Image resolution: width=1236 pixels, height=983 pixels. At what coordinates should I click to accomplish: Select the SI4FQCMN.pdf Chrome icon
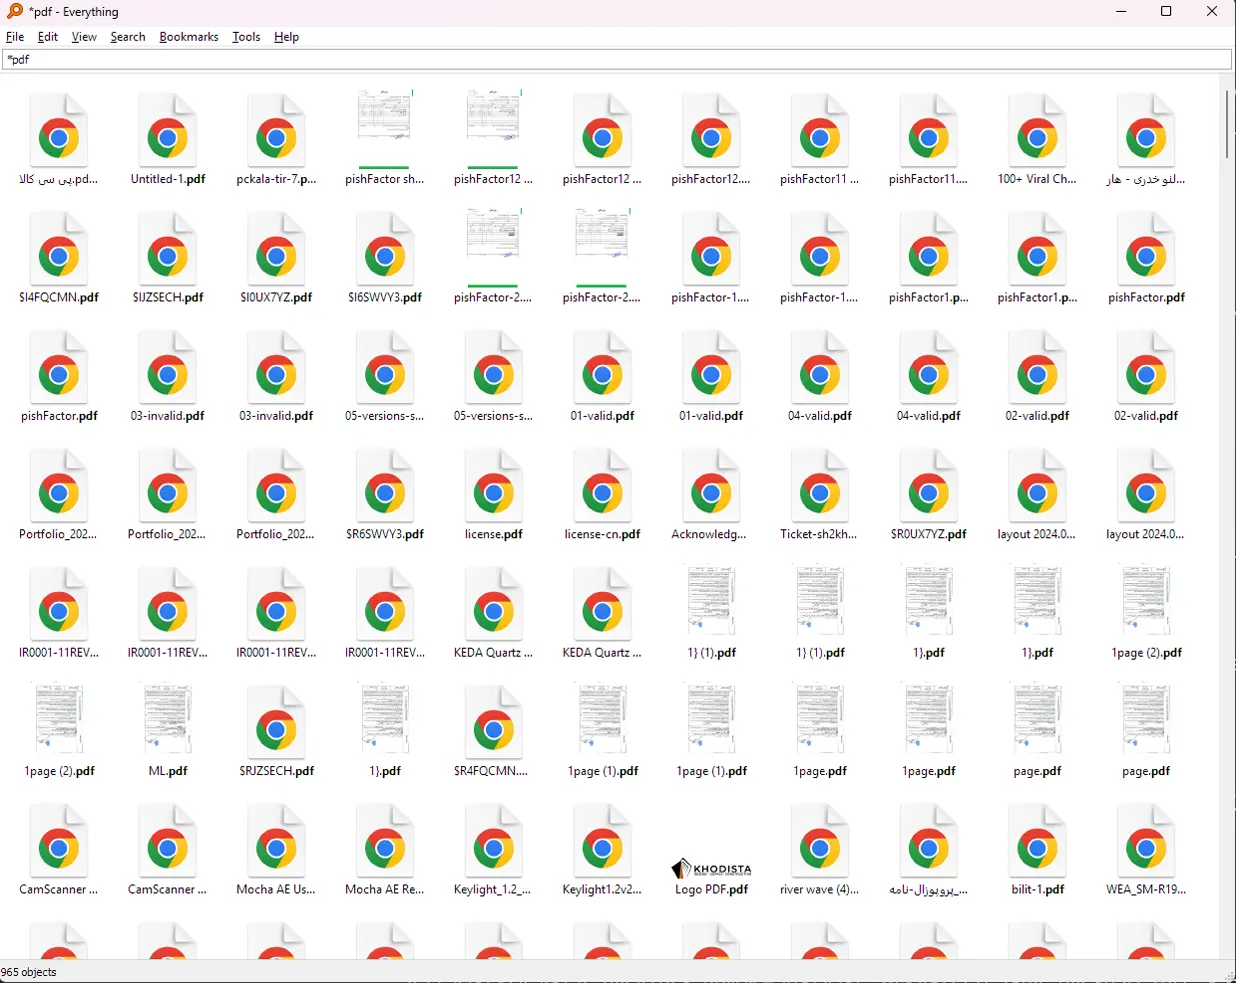coord(59,249)
